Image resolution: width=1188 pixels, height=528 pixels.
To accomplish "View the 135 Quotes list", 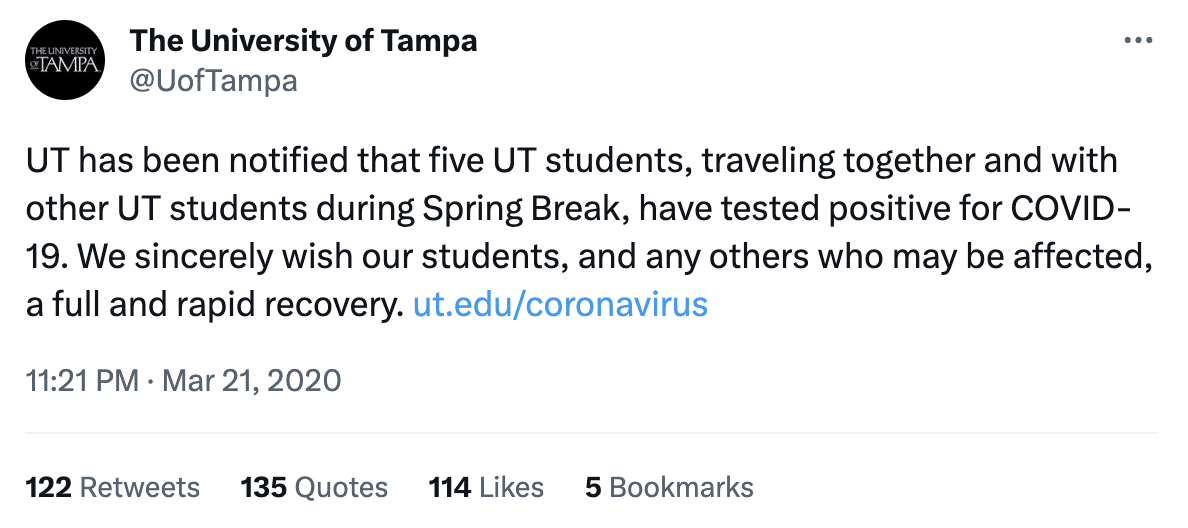I will (314, 487).
